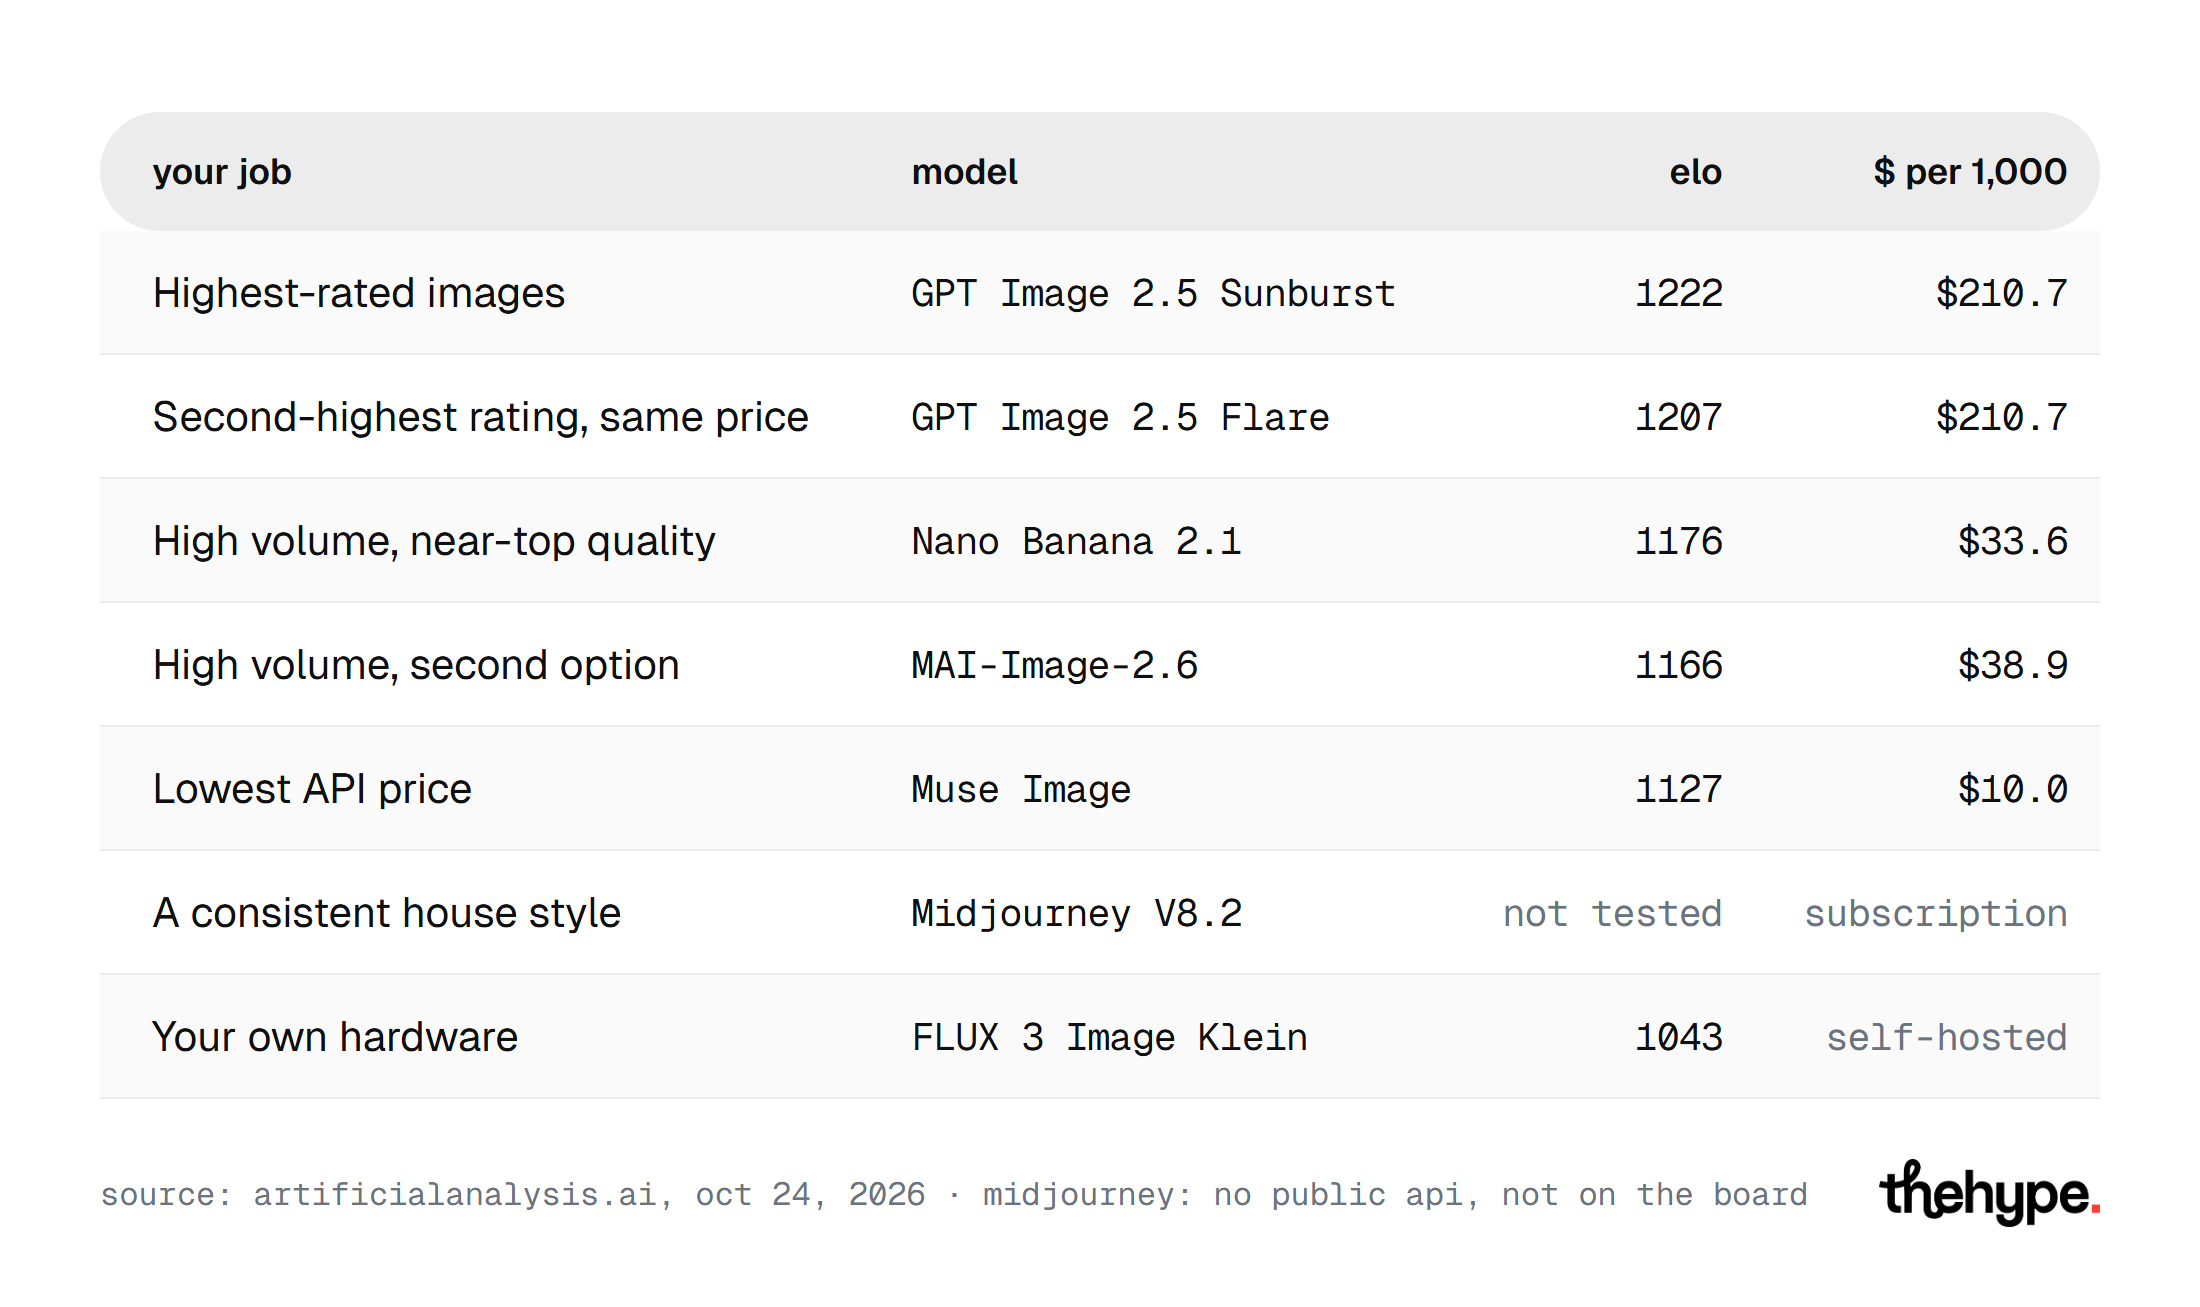The image size is (2200, 1307).
Task: Click model name 'GPT Image 2.5 Flare'
Action: 1120,417
